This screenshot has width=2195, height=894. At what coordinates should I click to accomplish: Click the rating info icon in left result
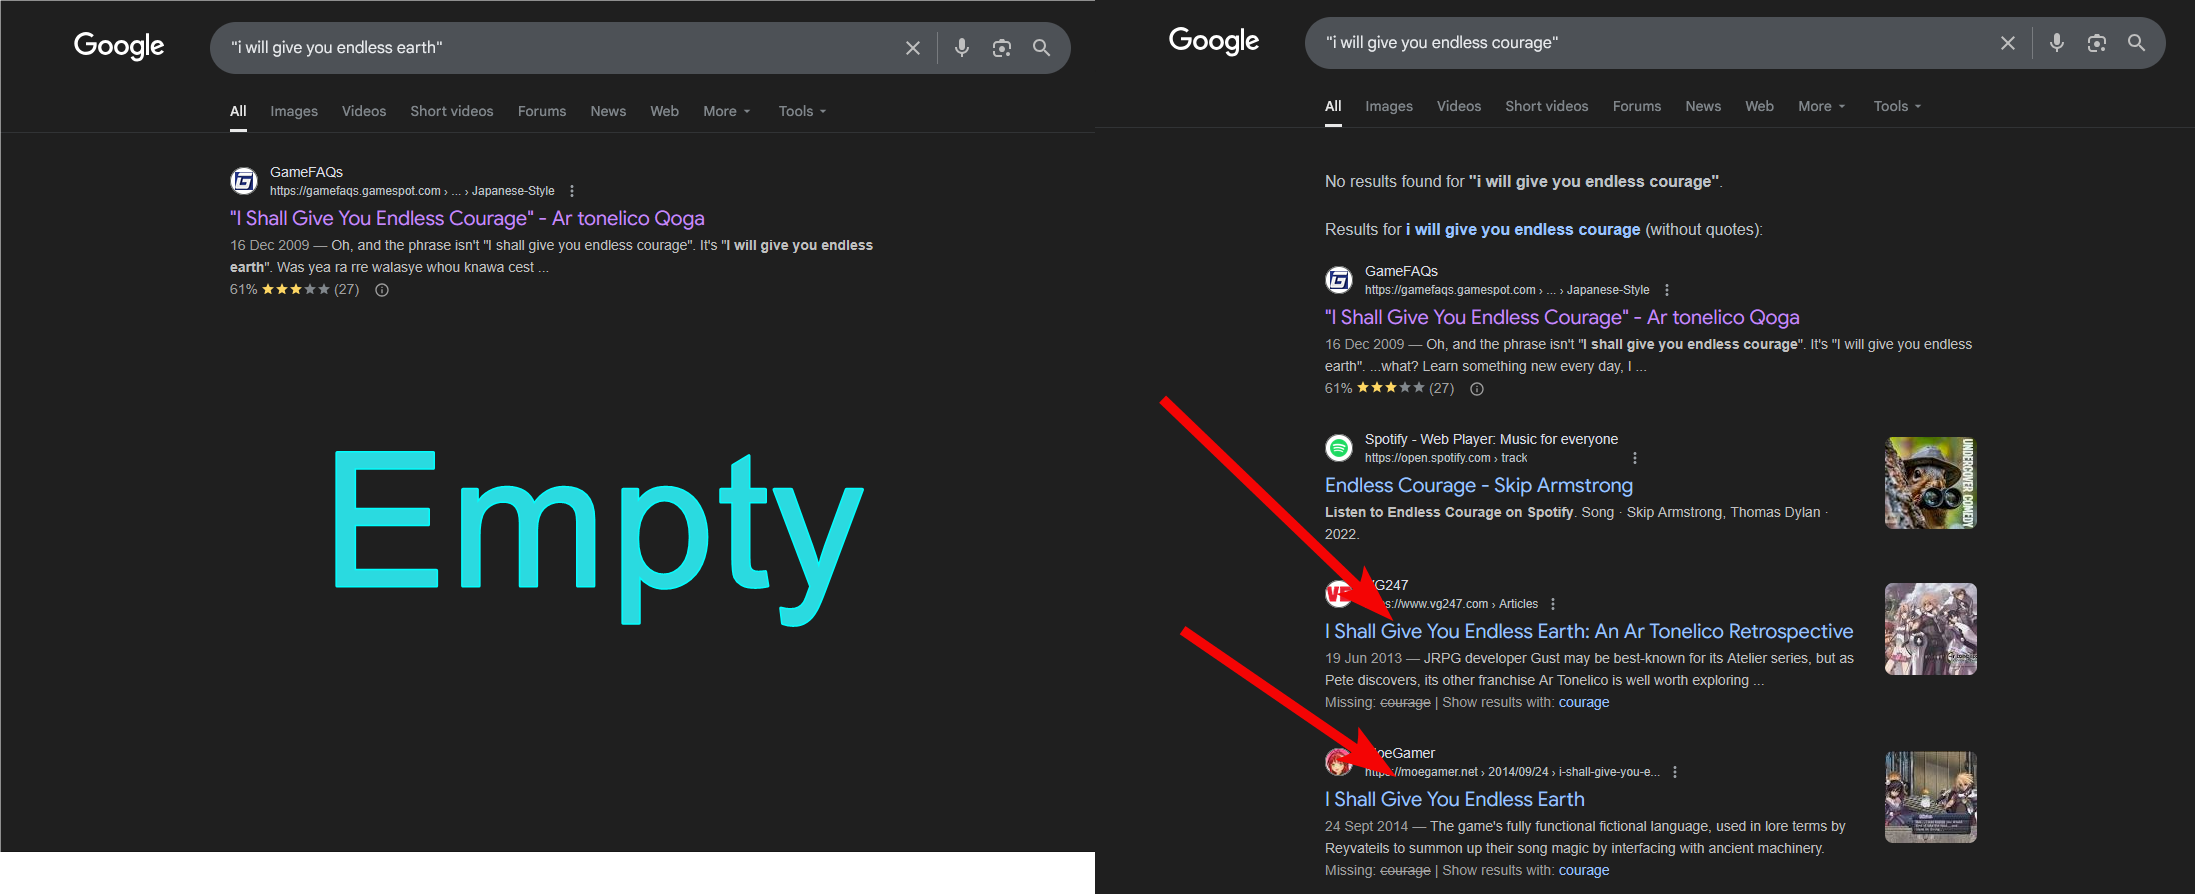[x=382, y=290]
